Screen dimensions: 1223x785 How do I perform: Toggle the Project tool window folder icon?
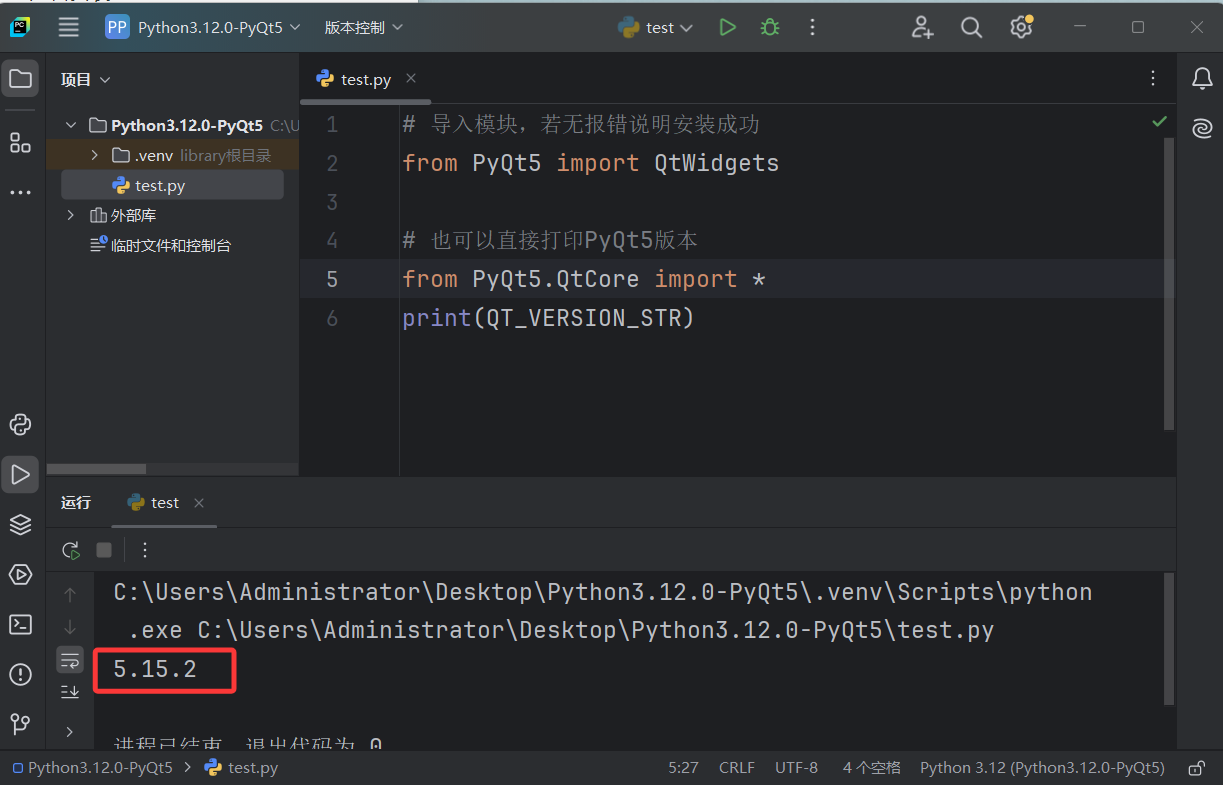pos(20,79)
